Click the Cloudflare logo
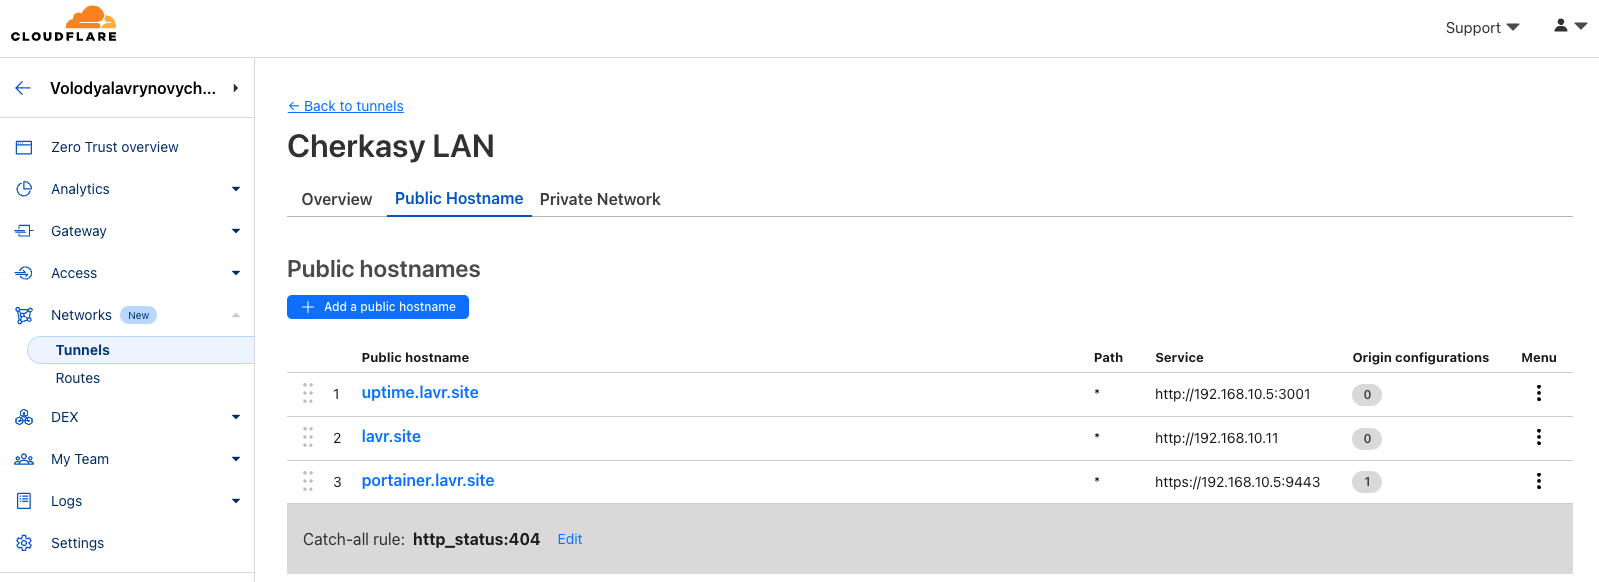 [64, 24]
